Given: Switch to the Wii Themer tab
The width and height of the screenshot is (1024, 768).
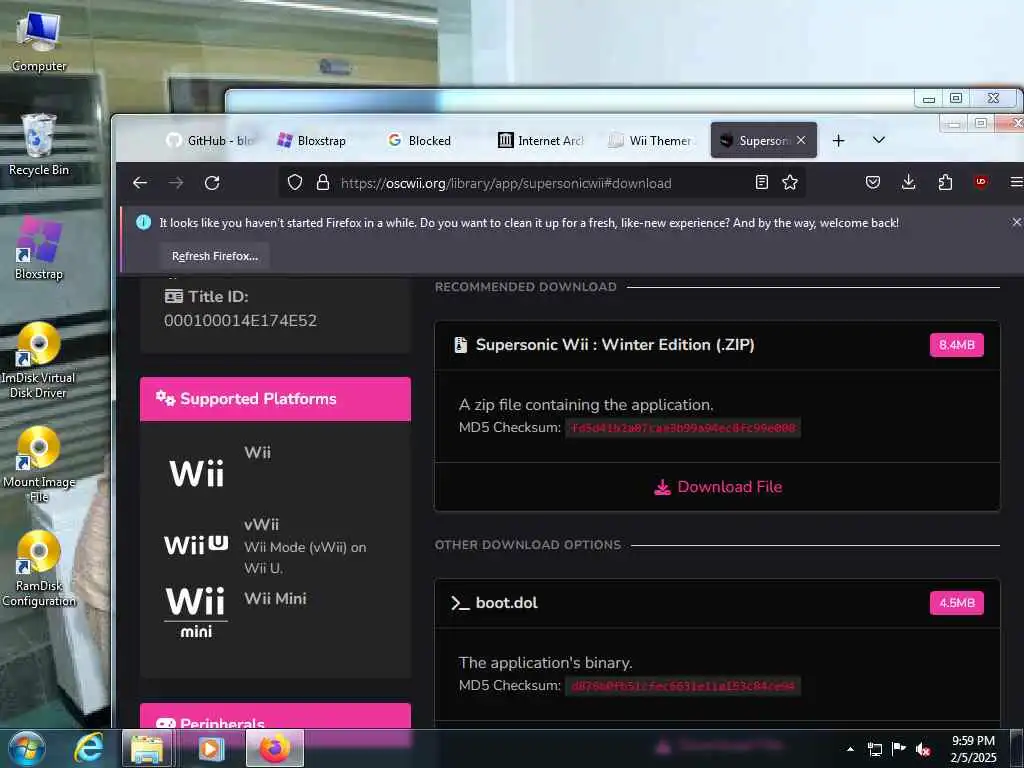Looking at the screenshot, I should [x=650, y=140].
